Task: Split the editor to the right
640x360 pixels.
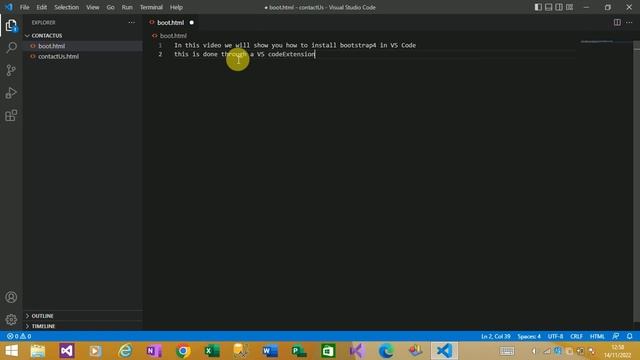Action: [x=617, y=22]
